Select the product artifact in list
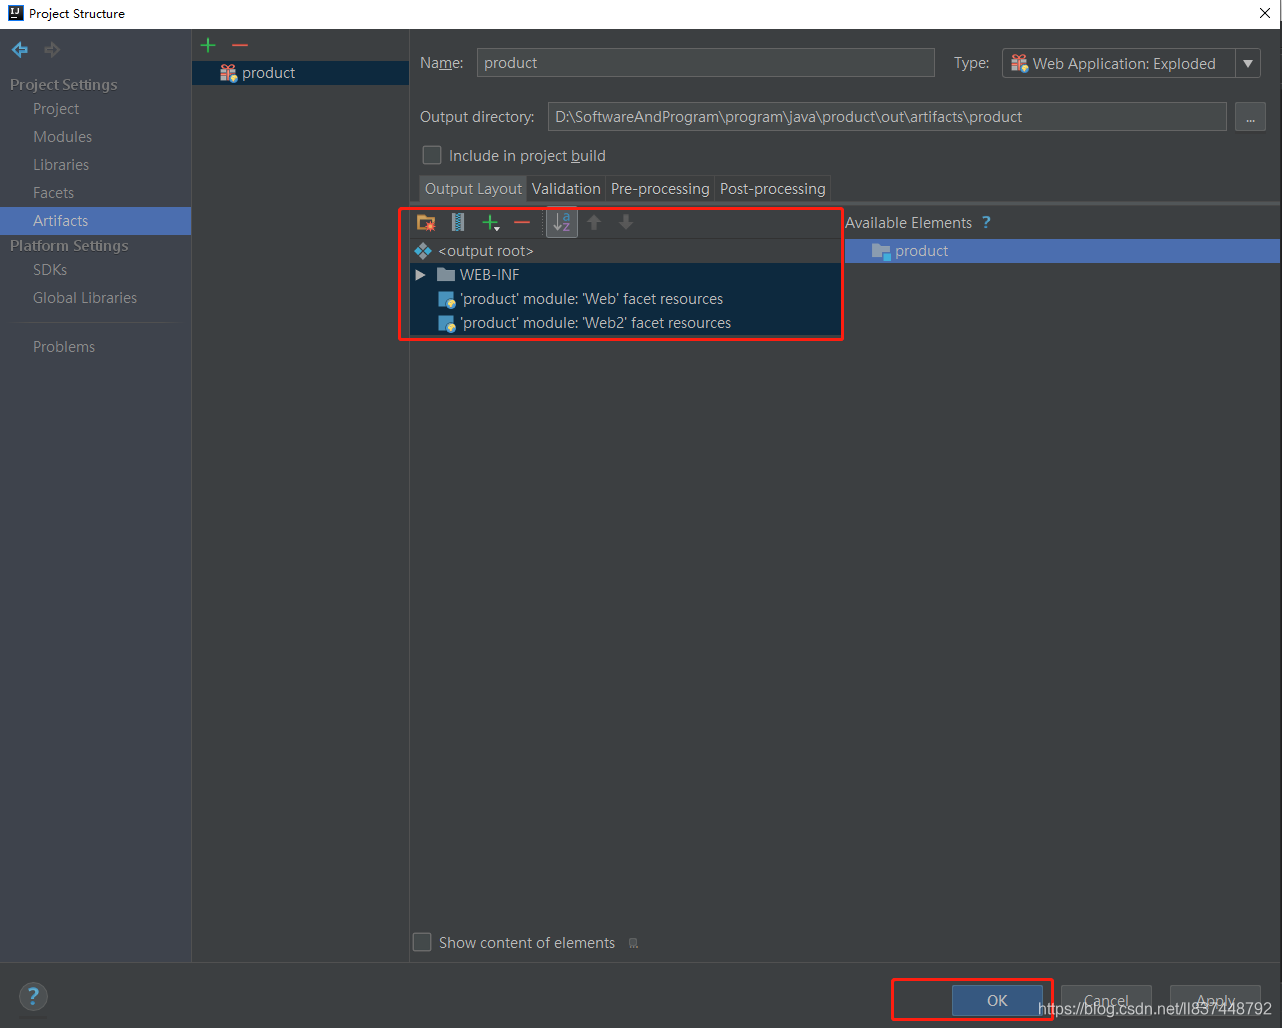Image resolution: width=1282 pixels, height=1028 pixels. 300,73
